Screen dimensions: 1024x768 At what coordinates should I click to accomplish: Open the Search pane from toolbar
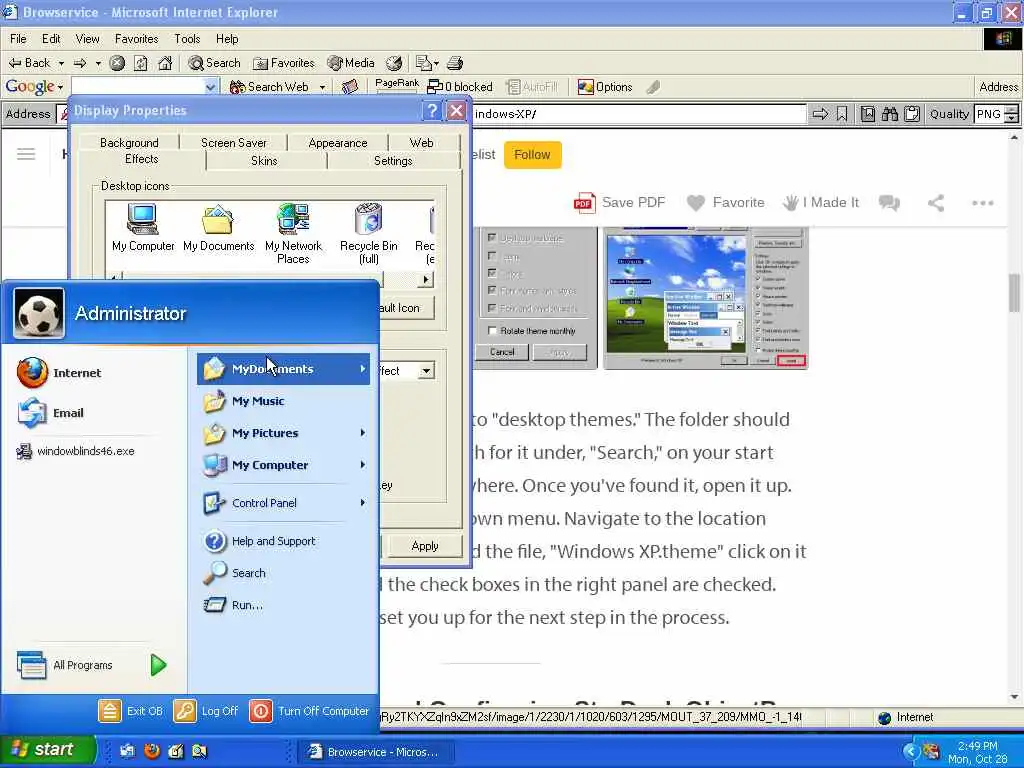[x=214, y=63]
